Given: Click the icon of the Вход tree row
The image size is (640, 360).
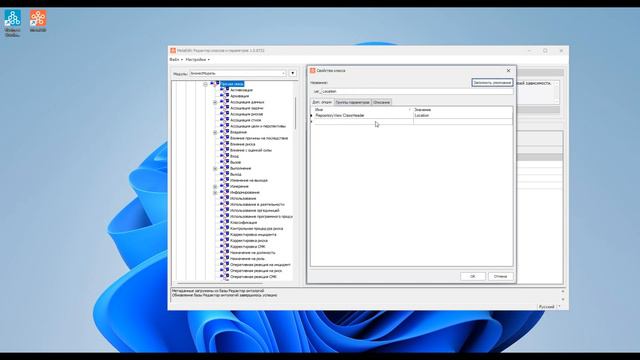Looking at the screenshot, I should [225, 156].
